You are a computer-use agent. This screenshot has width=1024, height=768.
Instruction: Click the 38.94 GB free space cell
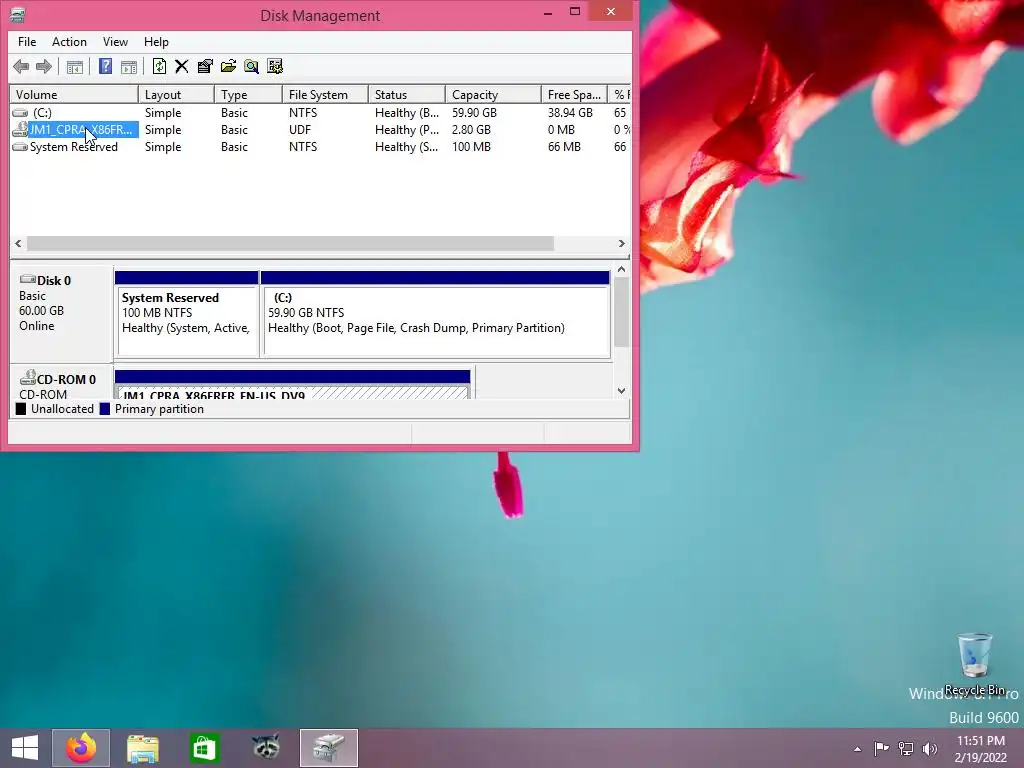click(570, 113)
